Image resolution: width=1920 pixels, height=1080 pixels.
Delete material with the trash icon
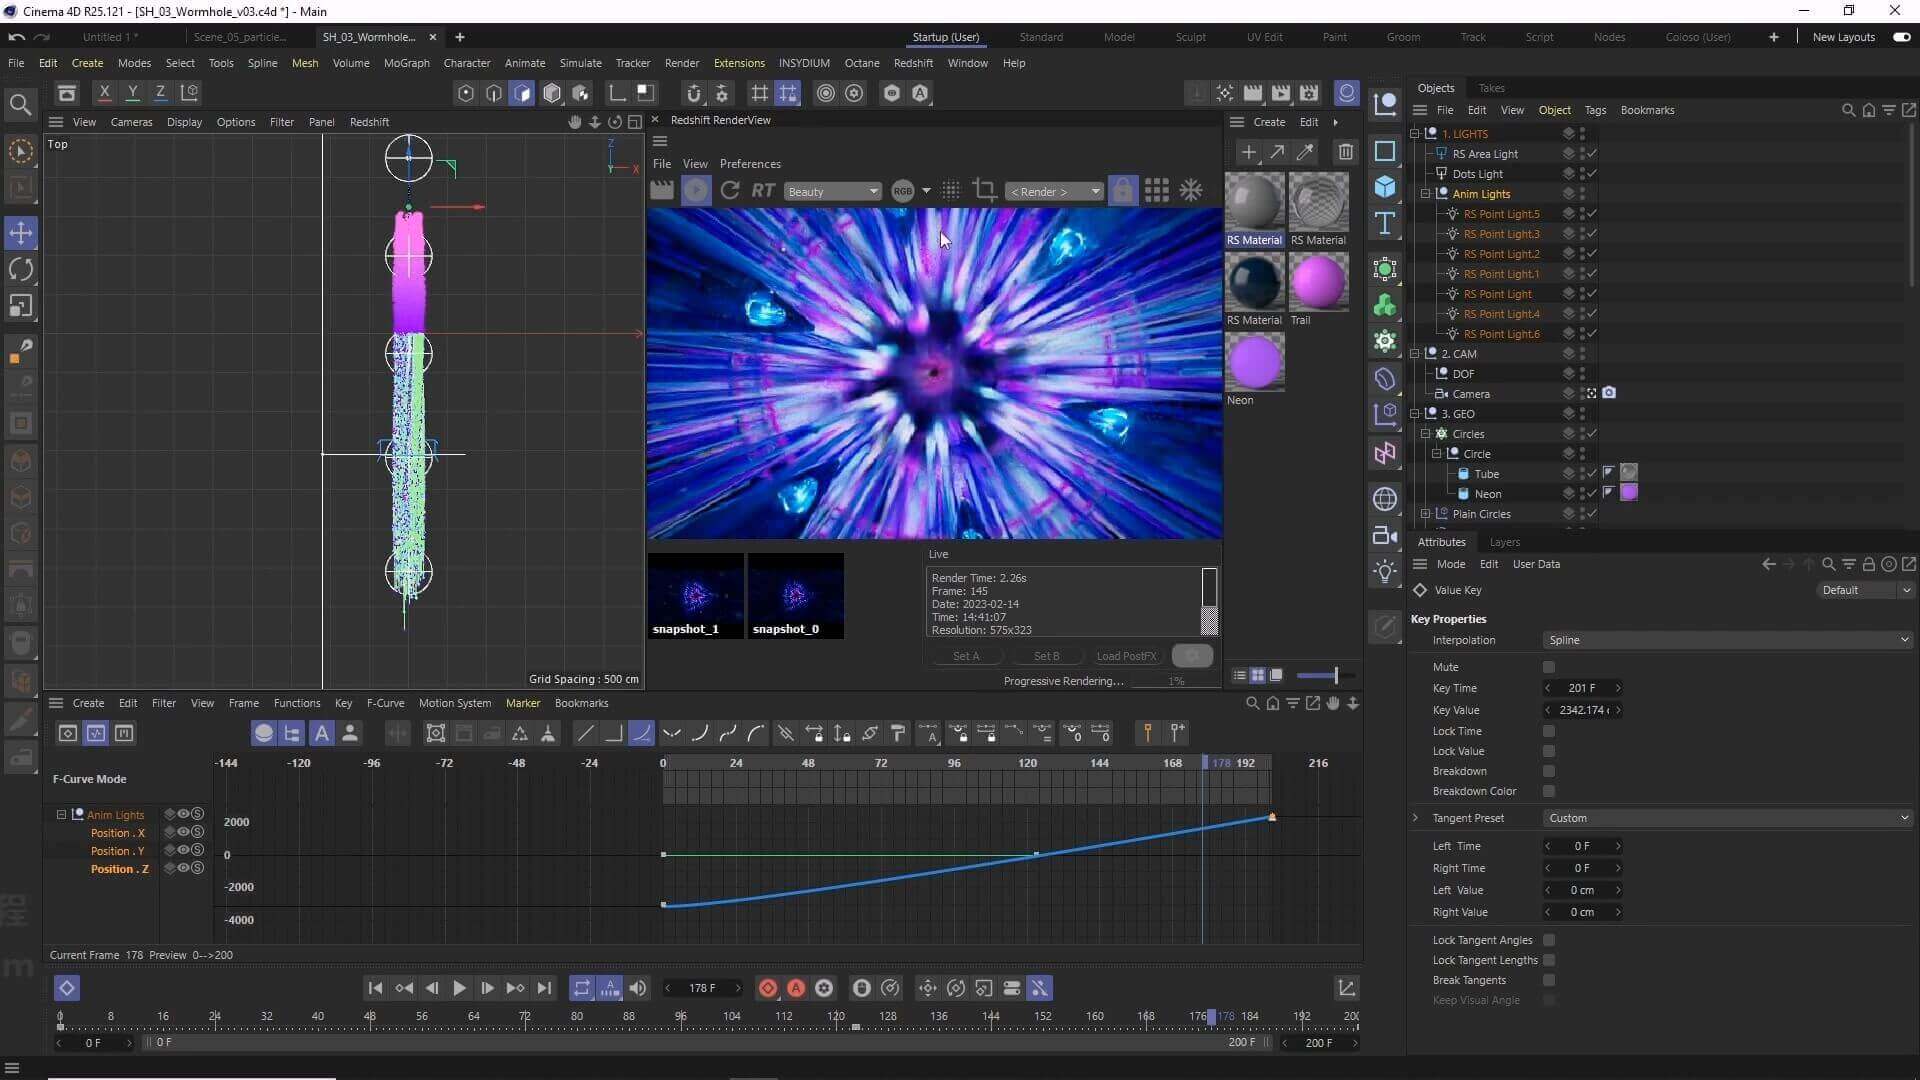click(x=1345, y=152)
